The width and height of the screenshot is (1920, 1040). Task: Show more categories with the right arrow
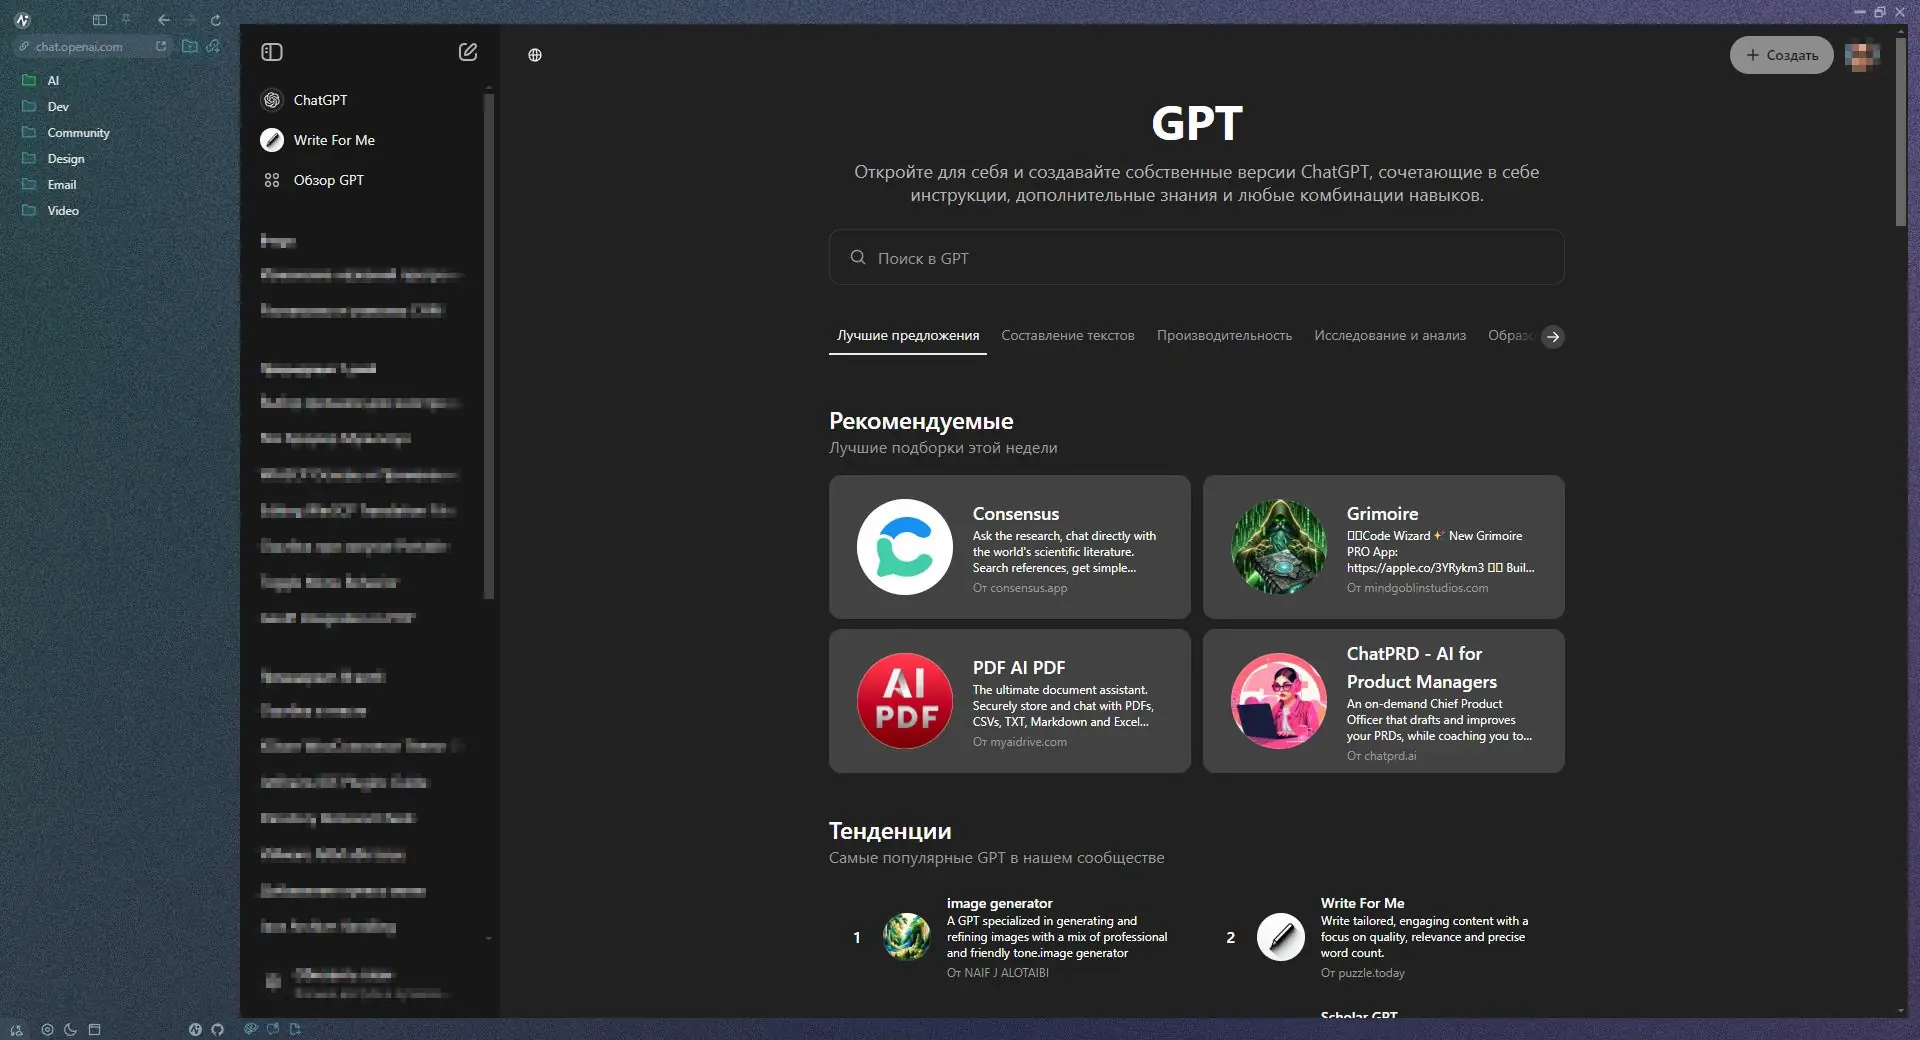pyautogui.click(x=1553, y=337)
